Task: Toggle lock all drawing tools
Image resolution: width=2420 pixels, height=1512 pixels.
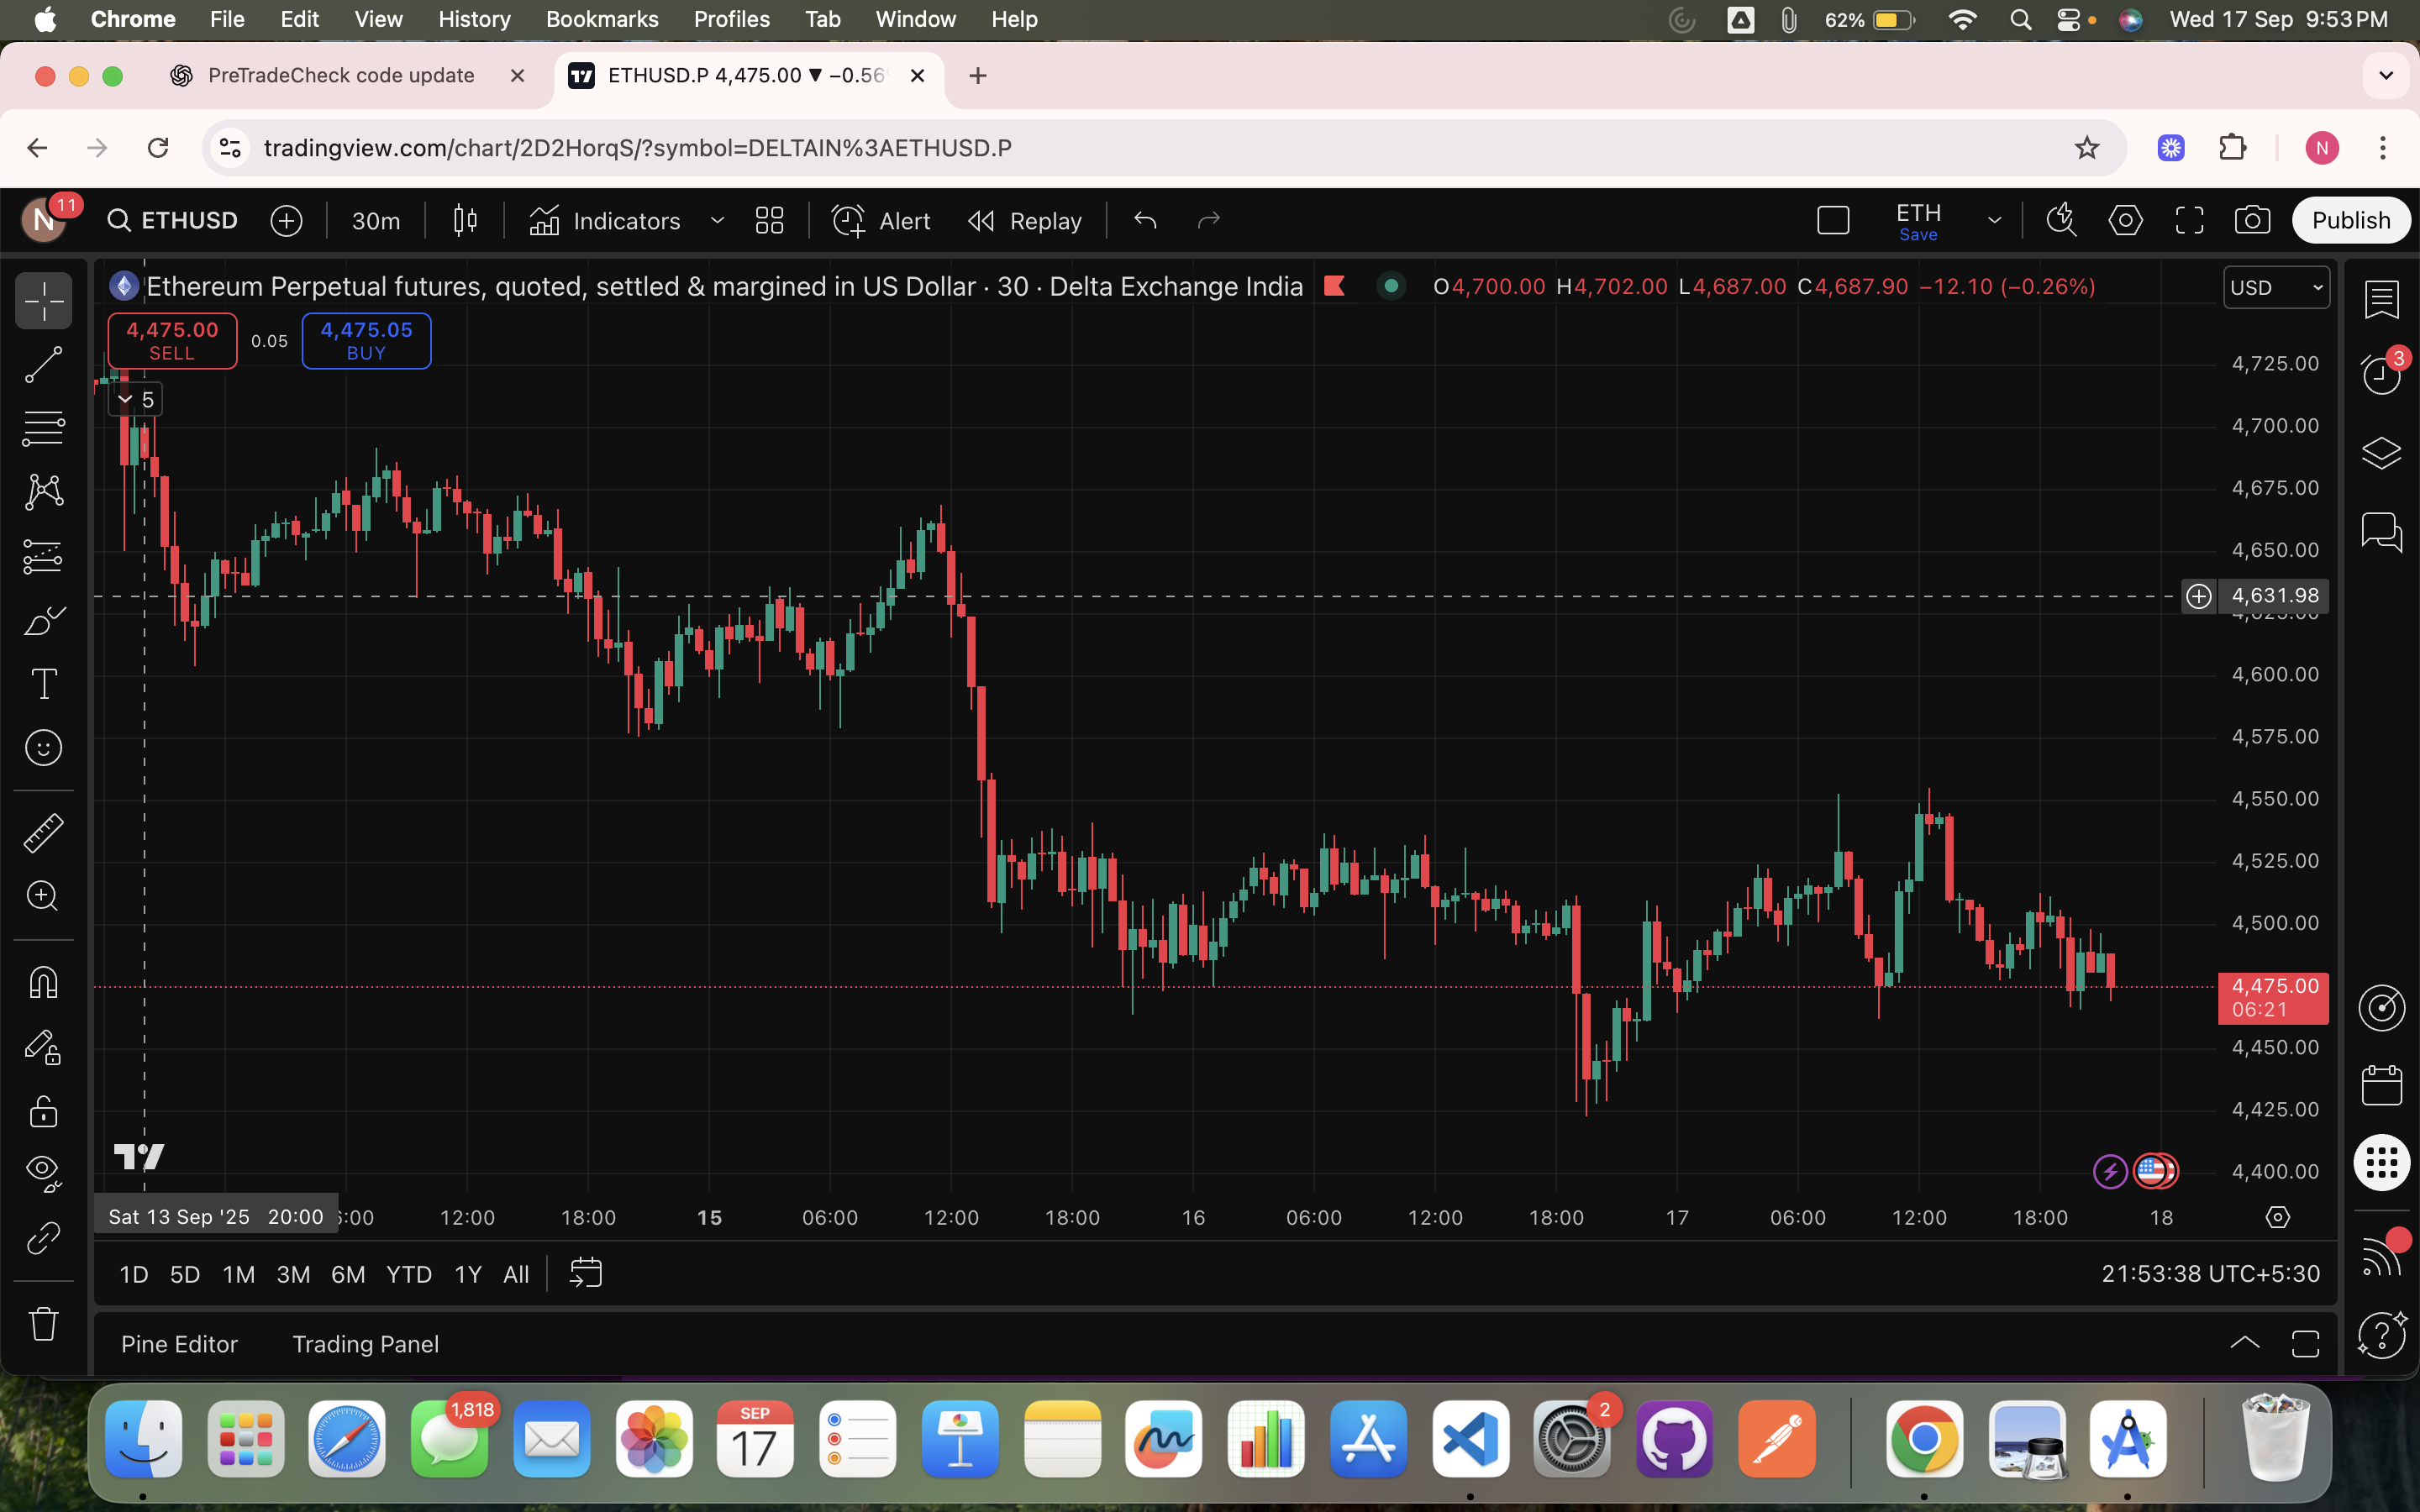Action: tap(43, 1111)
